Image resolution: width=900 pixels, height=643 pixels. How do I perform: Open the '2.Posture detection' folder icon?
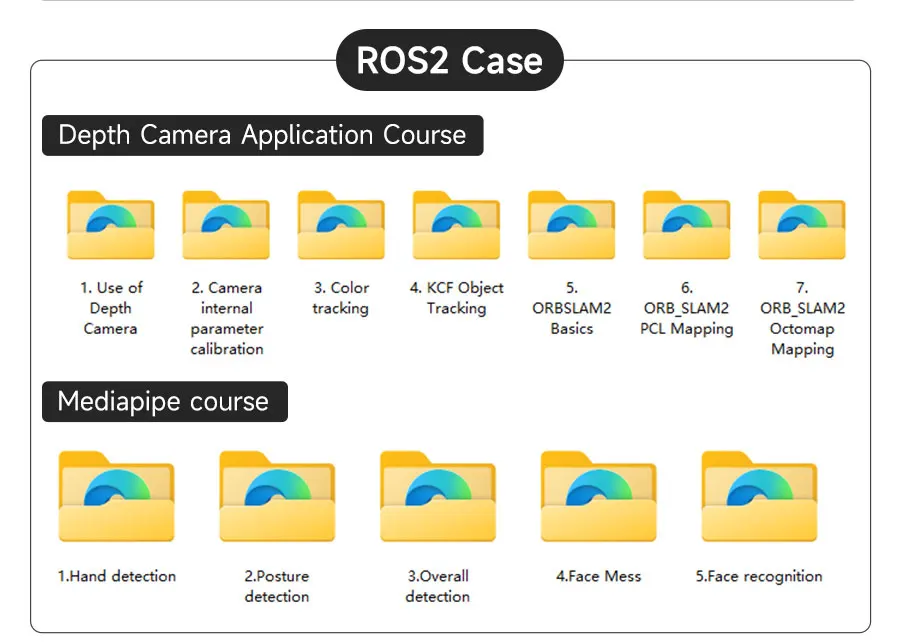tap(277, 497)
